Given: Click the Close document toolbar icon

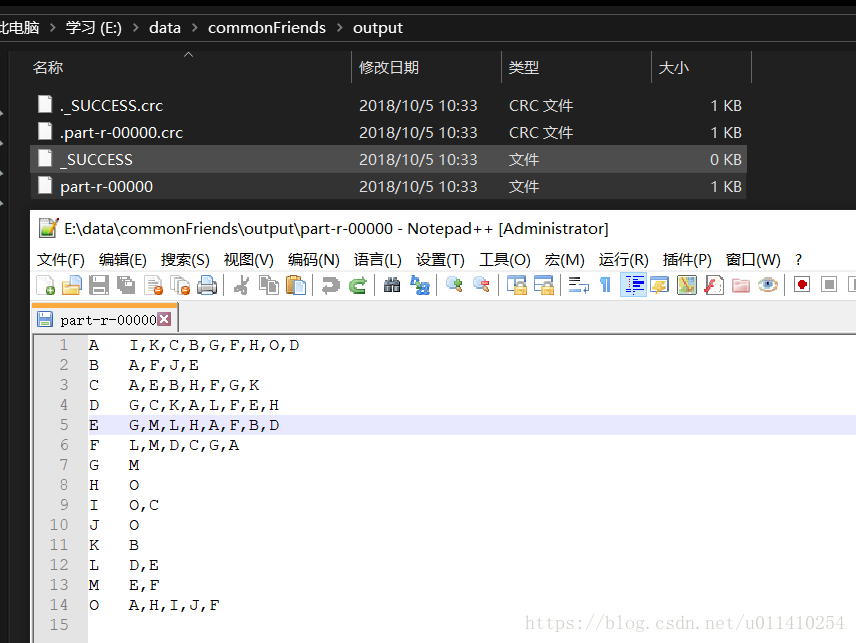Looking at the screenshot, I should 153,285.
